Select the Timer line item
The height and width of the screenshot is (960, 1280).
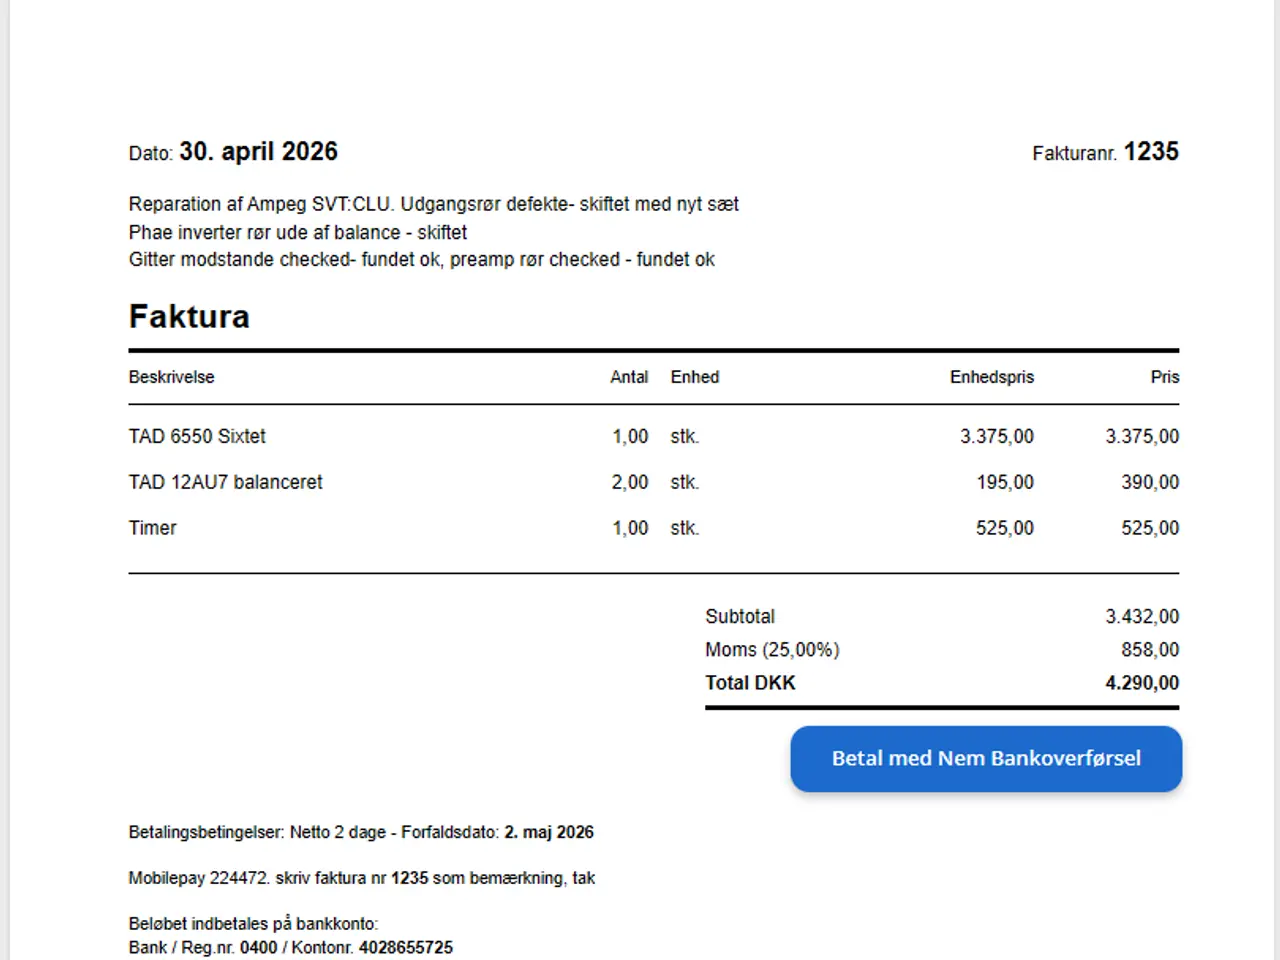tap(654, 528)
